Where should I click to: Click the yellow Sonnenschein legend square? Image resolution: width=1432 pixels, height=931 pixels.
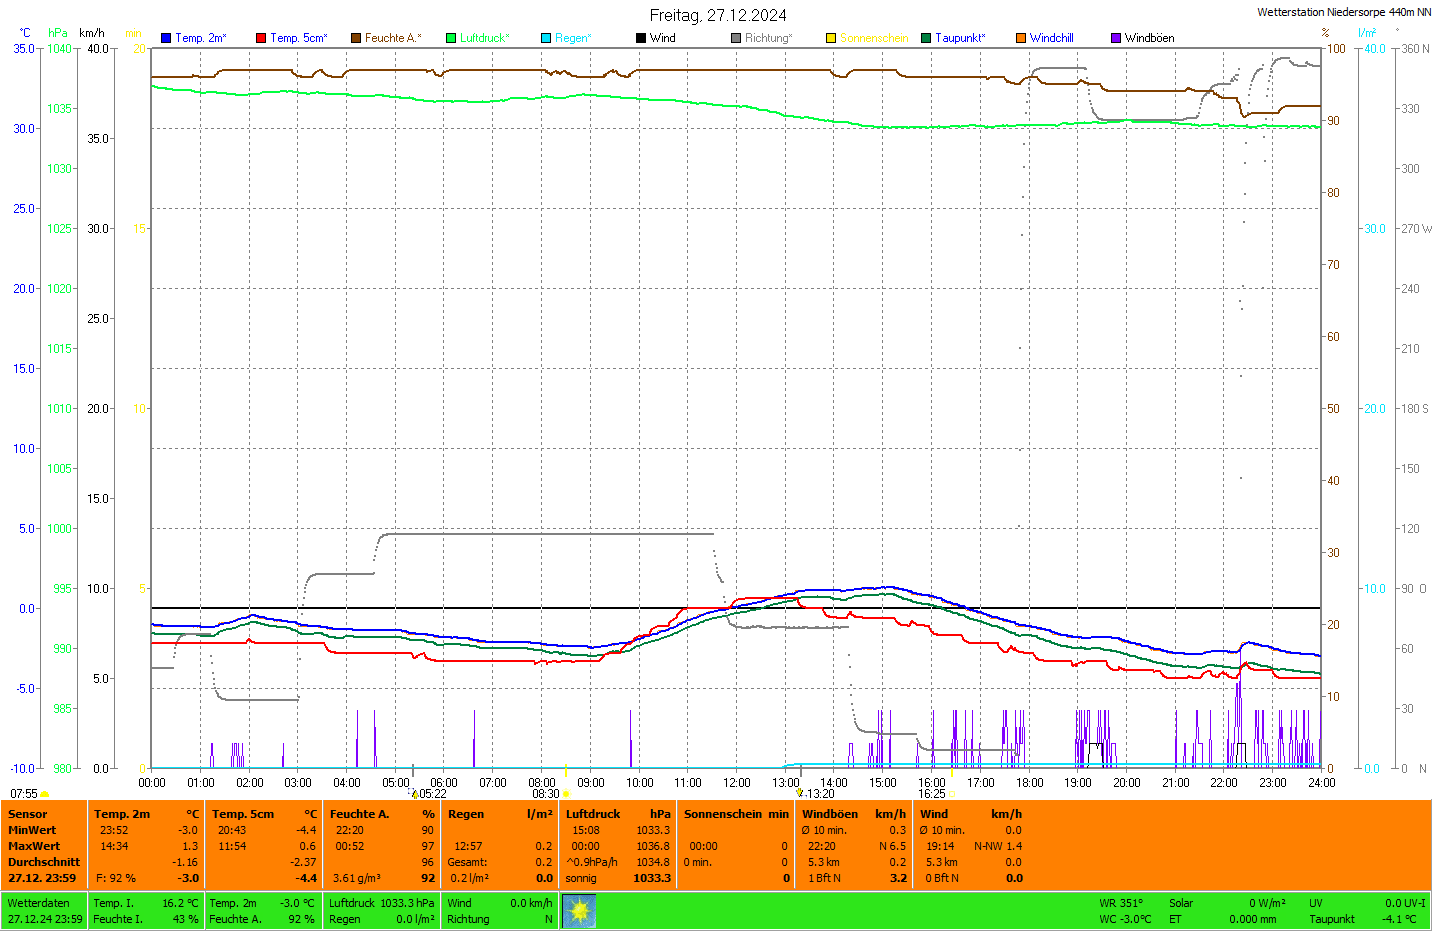[831, 38]
